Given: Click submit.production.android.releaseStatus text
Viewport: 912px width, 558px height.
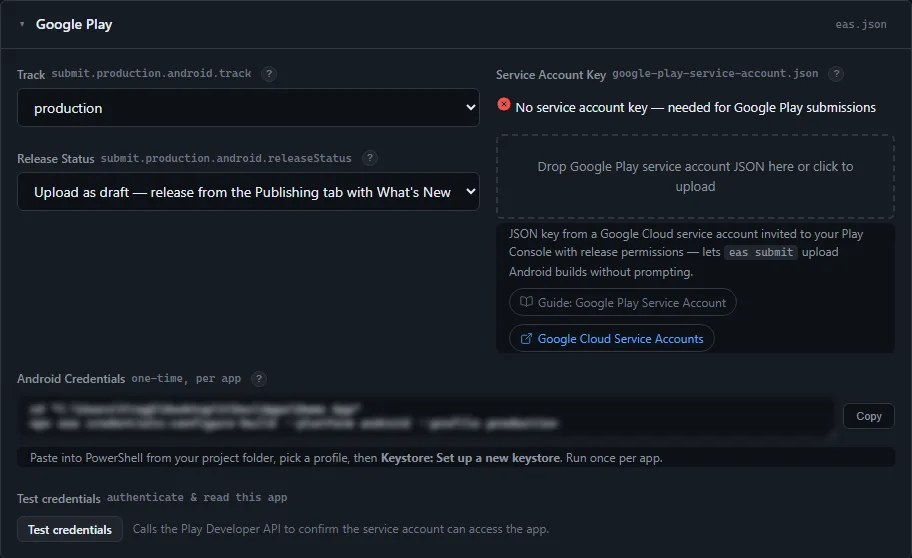Looking at the screenshot, I should [x=226, y=158].
